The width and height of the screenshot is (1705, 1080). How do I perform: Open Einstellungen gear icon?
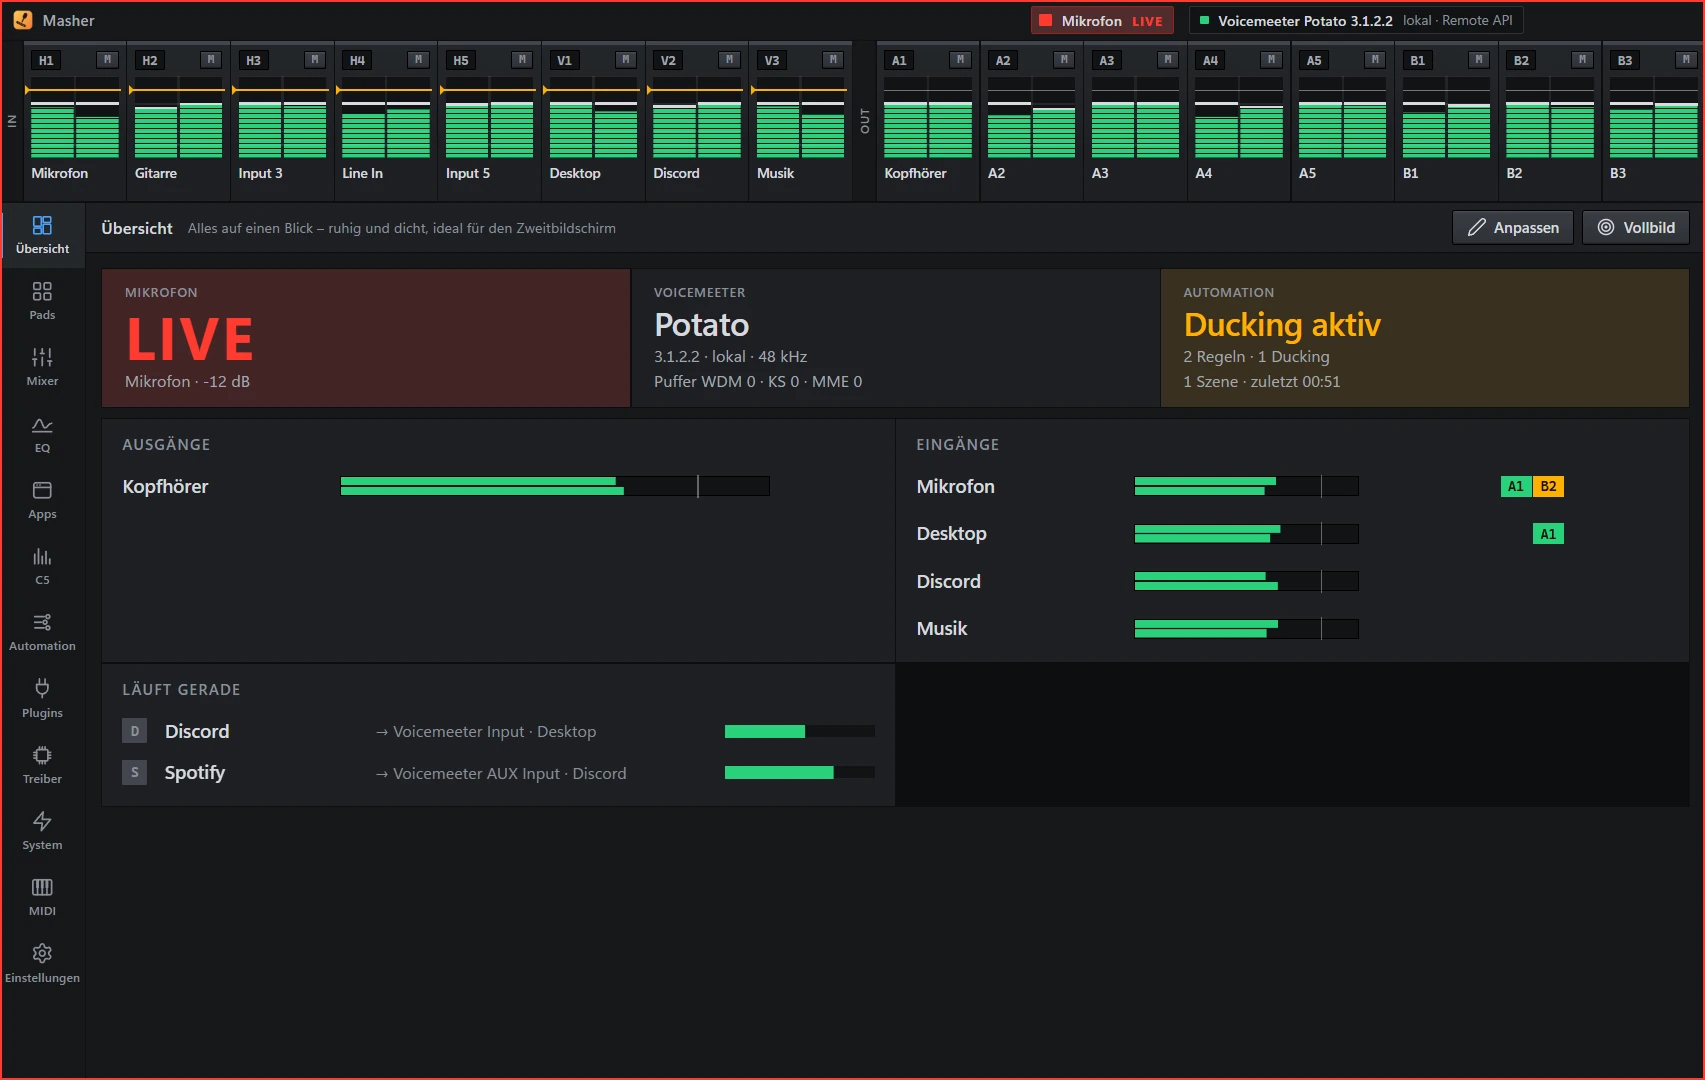pyautogui.click(x=42, y=953)
